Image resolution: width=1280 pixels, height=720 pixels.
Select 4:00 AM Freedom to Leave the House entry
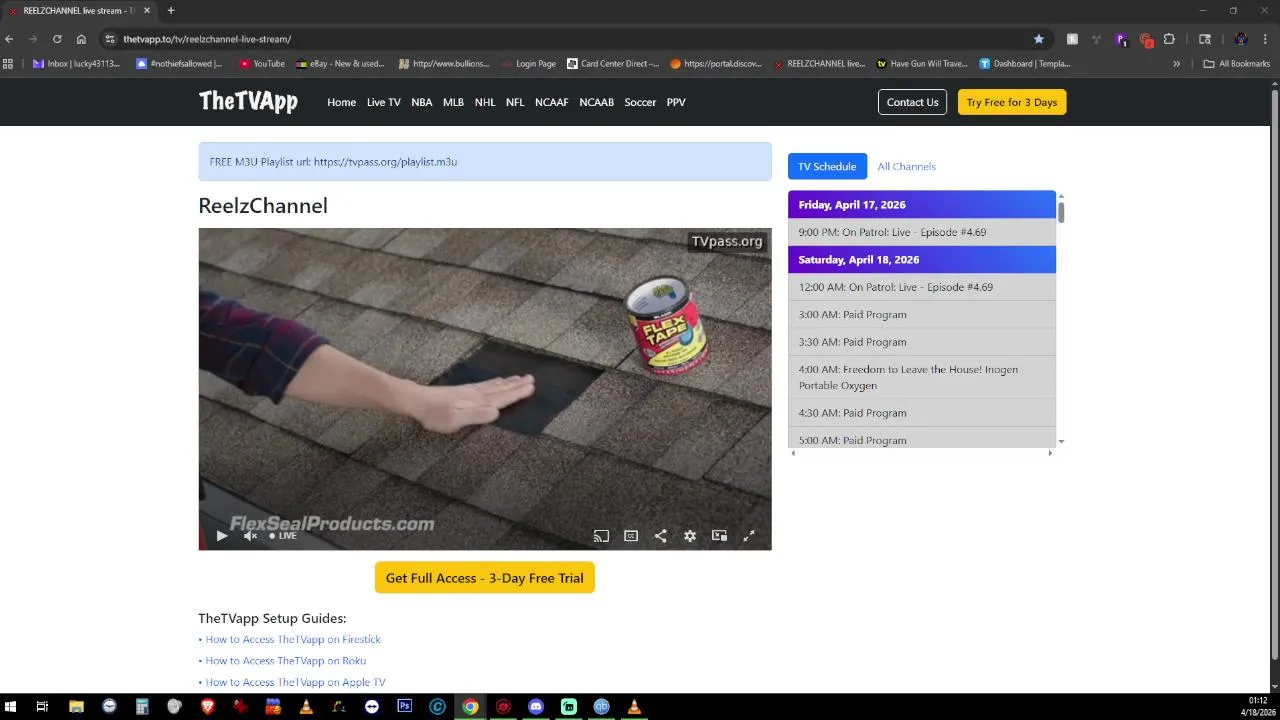(x=922, y=377)
